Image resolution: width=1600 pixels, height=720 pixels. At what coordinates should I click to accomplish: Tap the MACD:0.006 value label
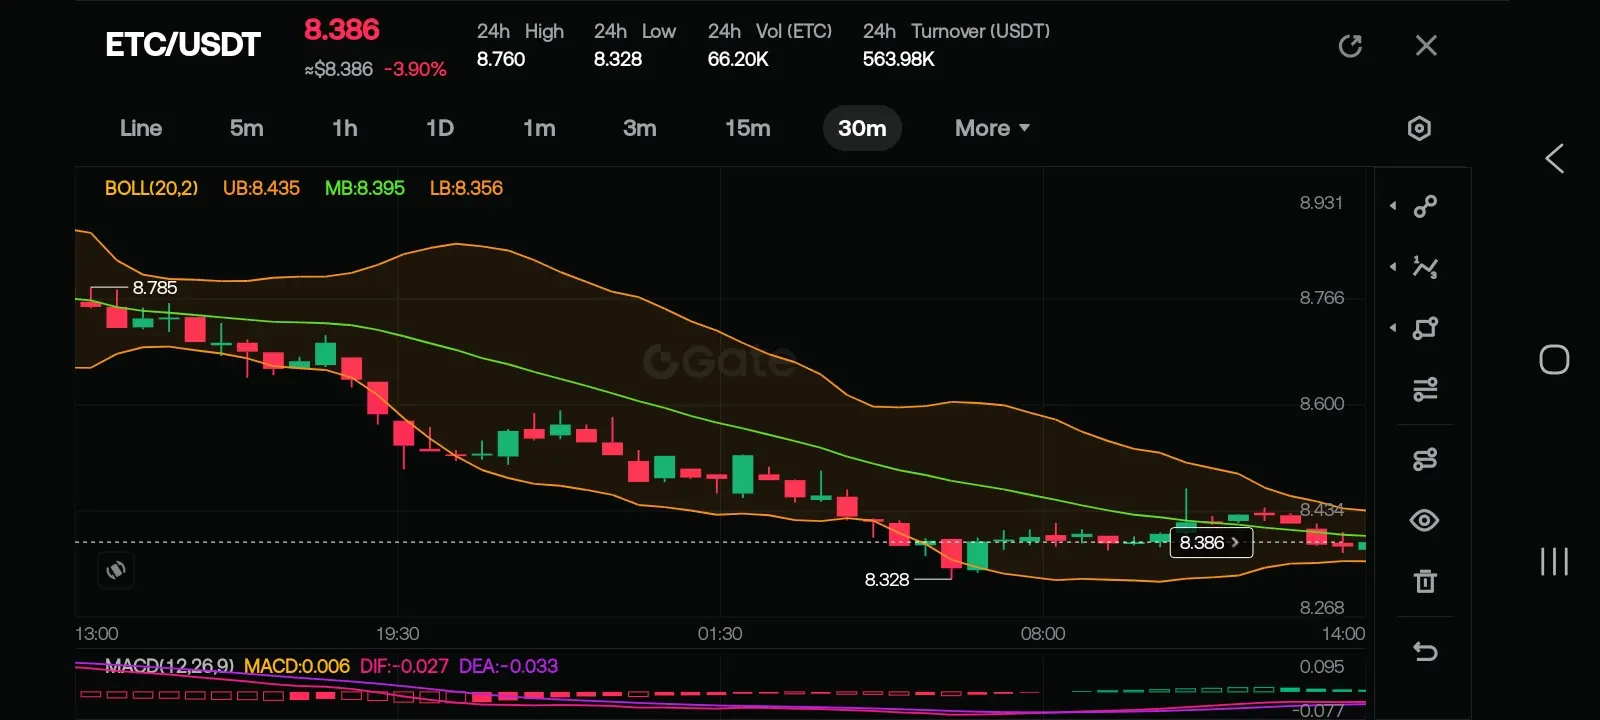297,666
